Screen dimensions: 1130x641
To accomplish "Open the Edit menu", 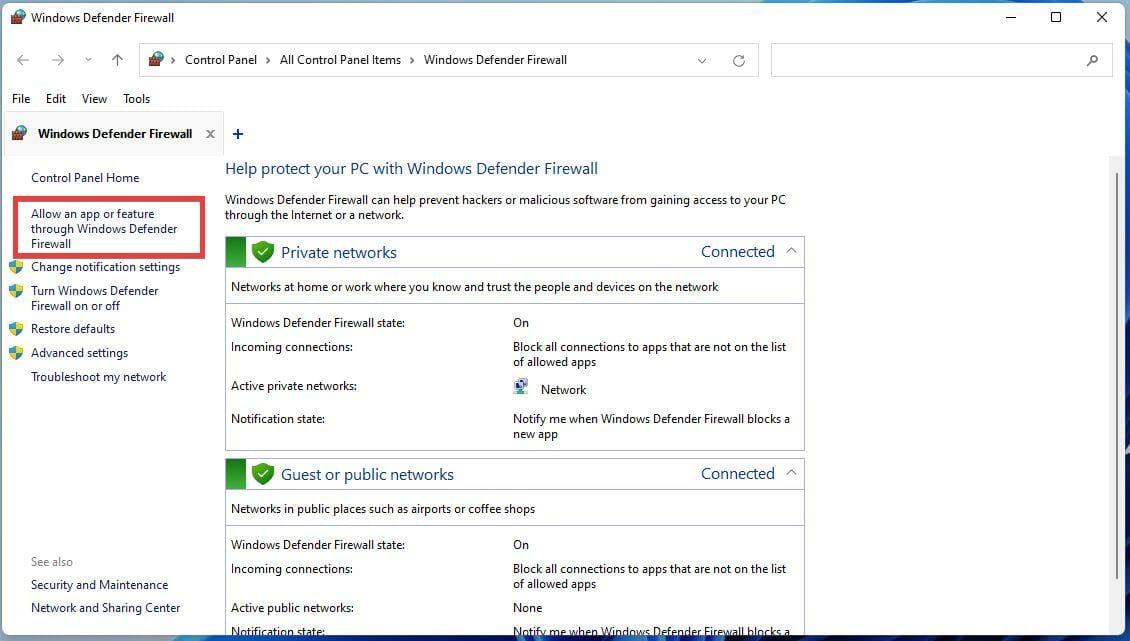I will click(55, 99).
